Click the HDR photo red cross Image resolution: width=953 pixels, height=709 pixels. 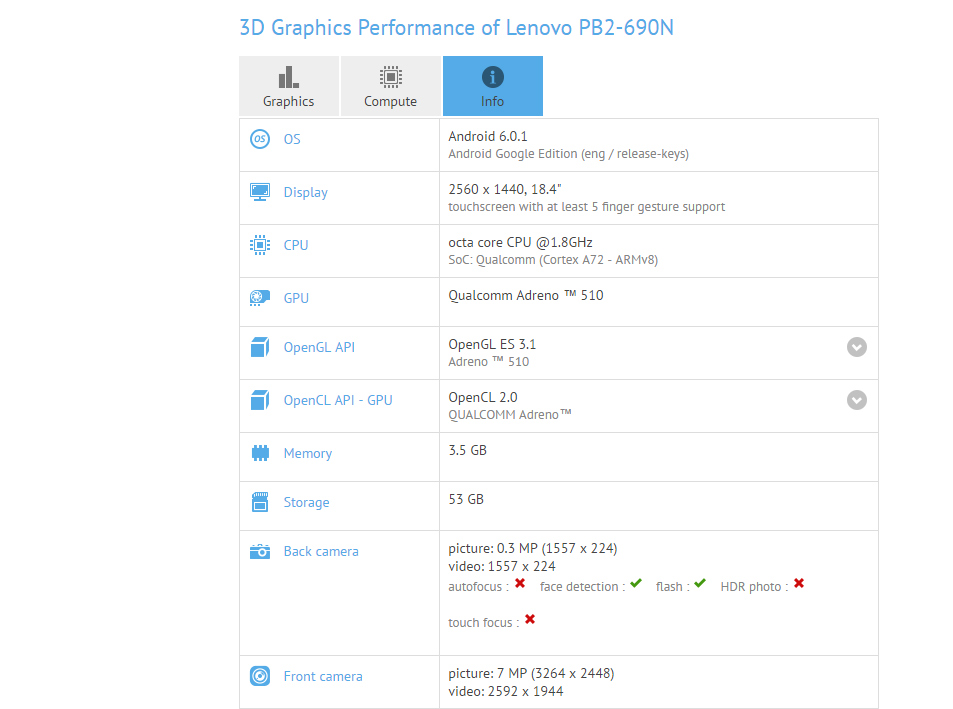(x=799, y=584)
